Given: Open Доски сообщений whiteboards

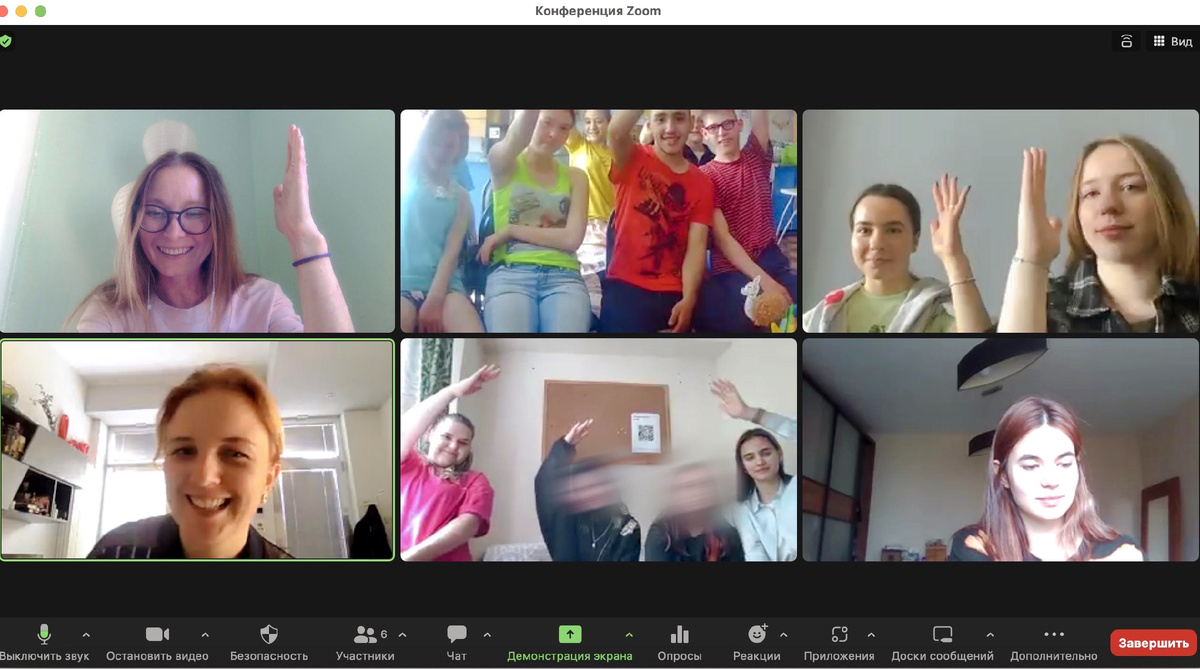Looking at the screenshot, I should pyautogui.click(x=943, y=643).
